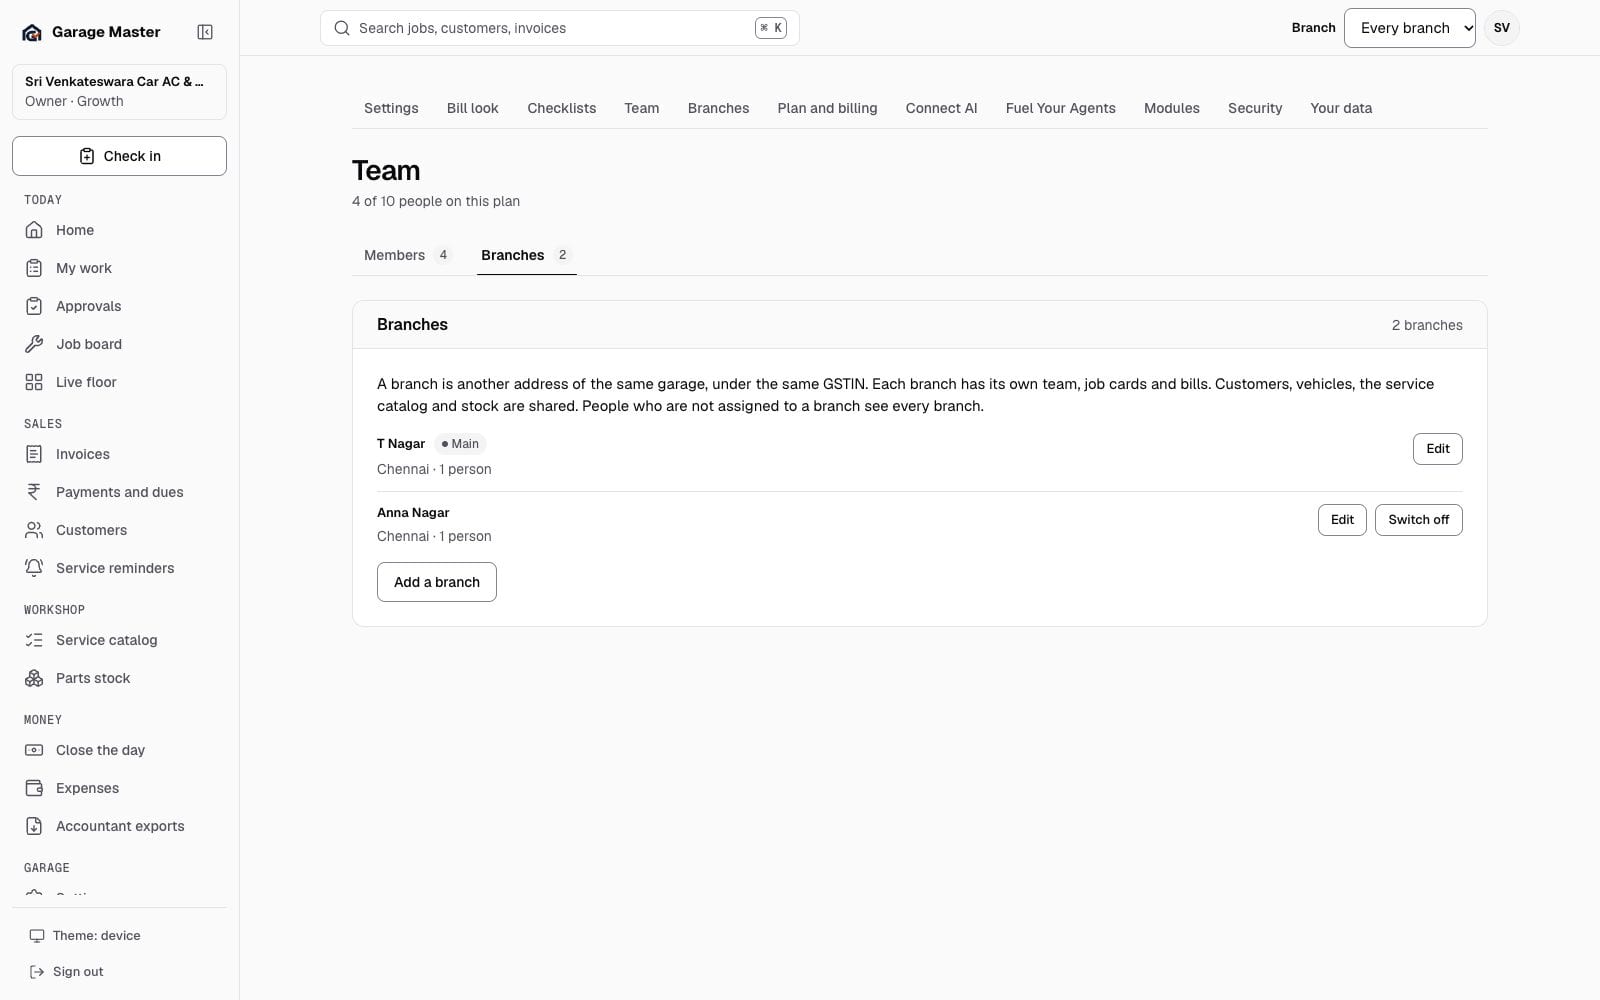Open Fuel Your Agents tab

1060,108
